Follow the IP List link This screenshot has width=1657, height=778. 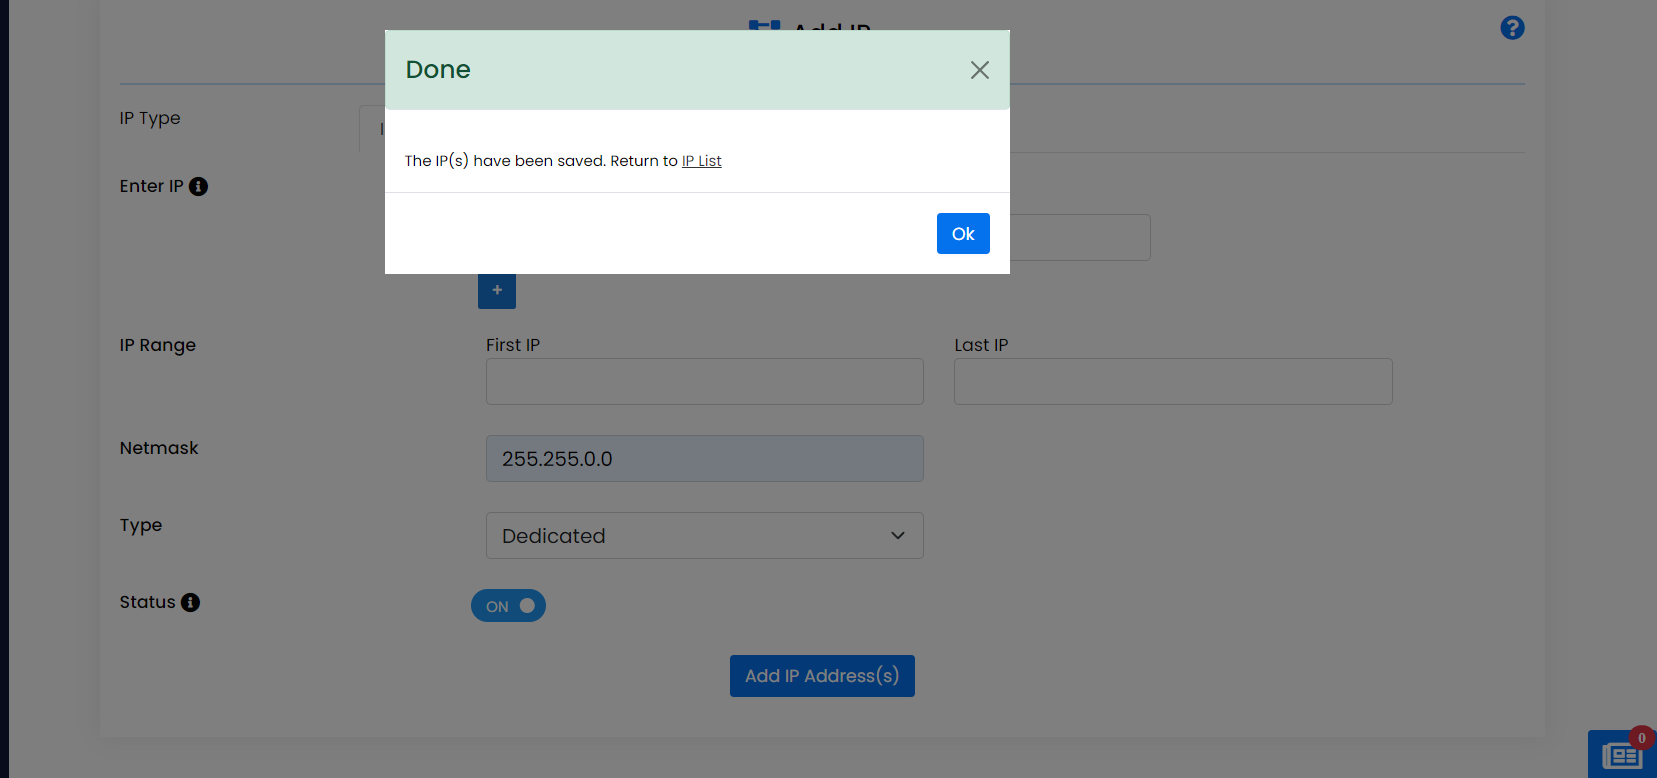click(x=701, y=161)
